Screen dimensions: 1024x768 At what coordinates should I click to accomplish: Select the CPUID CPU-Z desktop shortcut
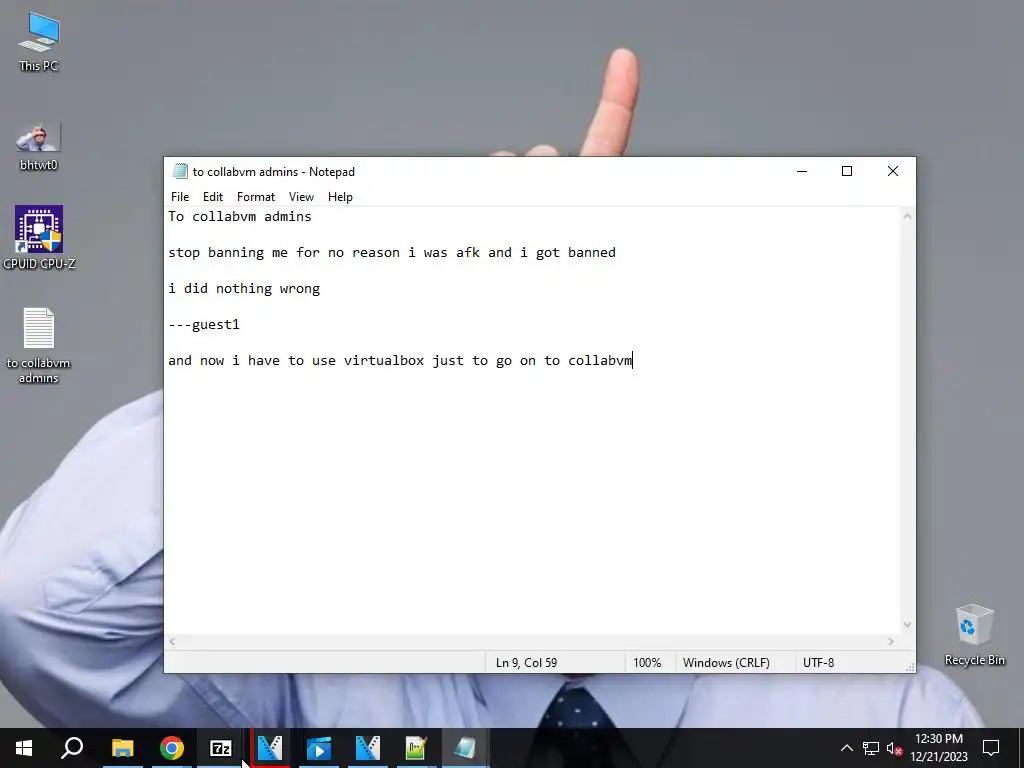click(x=39, y=238)
